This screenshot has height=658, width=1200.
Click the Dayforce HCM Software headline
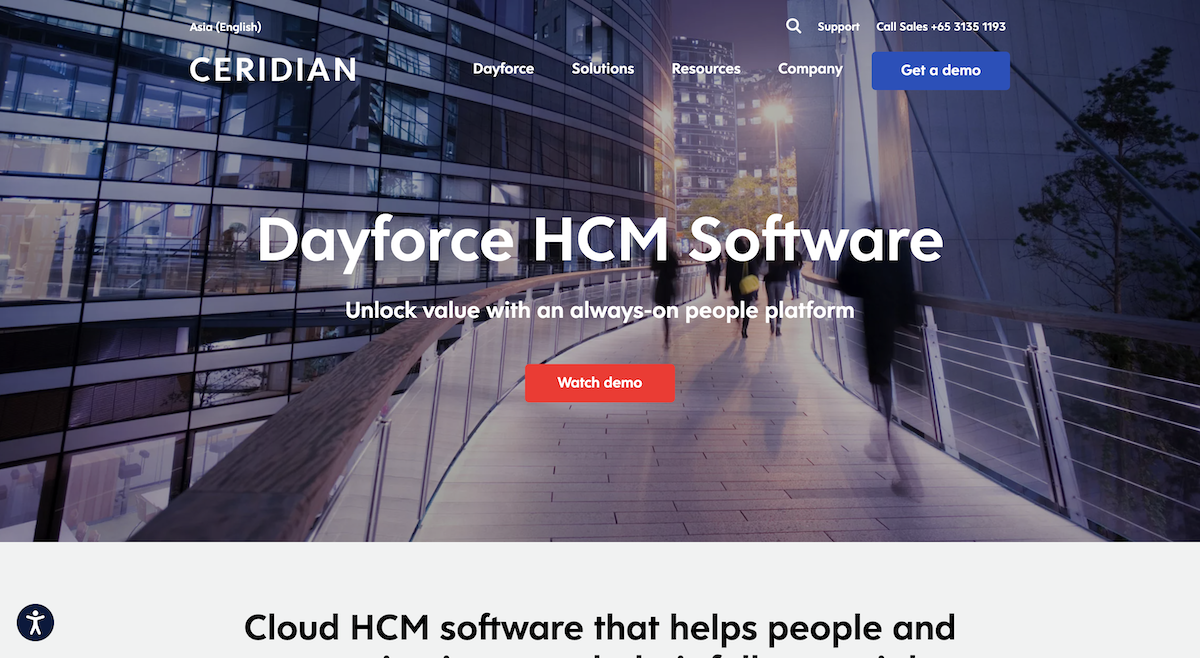[600, 241]
